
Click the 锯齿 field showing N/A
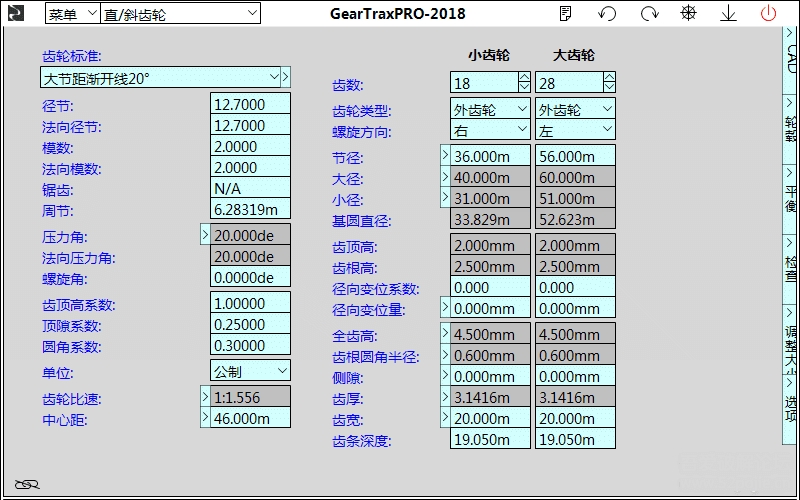tap(250, 187)
